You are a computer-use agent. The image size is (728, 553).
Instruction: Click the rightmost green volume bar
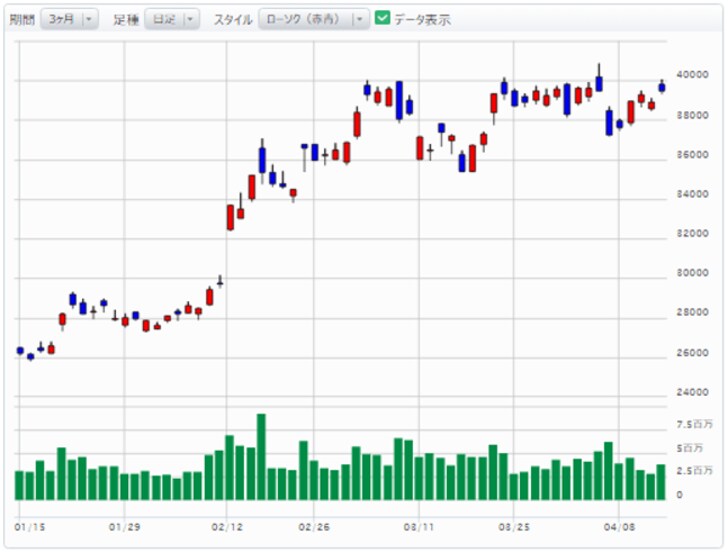(661, 482)
